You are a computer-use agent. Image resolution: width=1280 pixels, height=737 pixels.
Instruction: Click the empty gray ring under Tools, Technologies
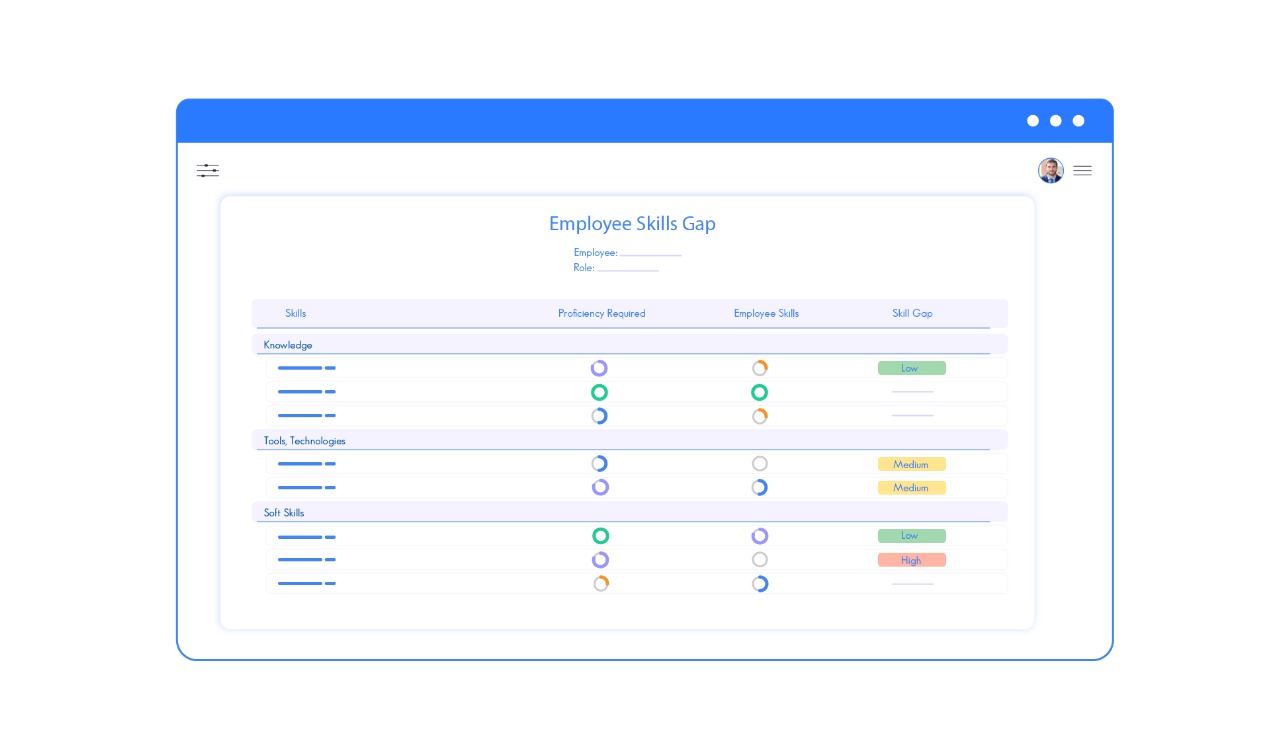760,463
